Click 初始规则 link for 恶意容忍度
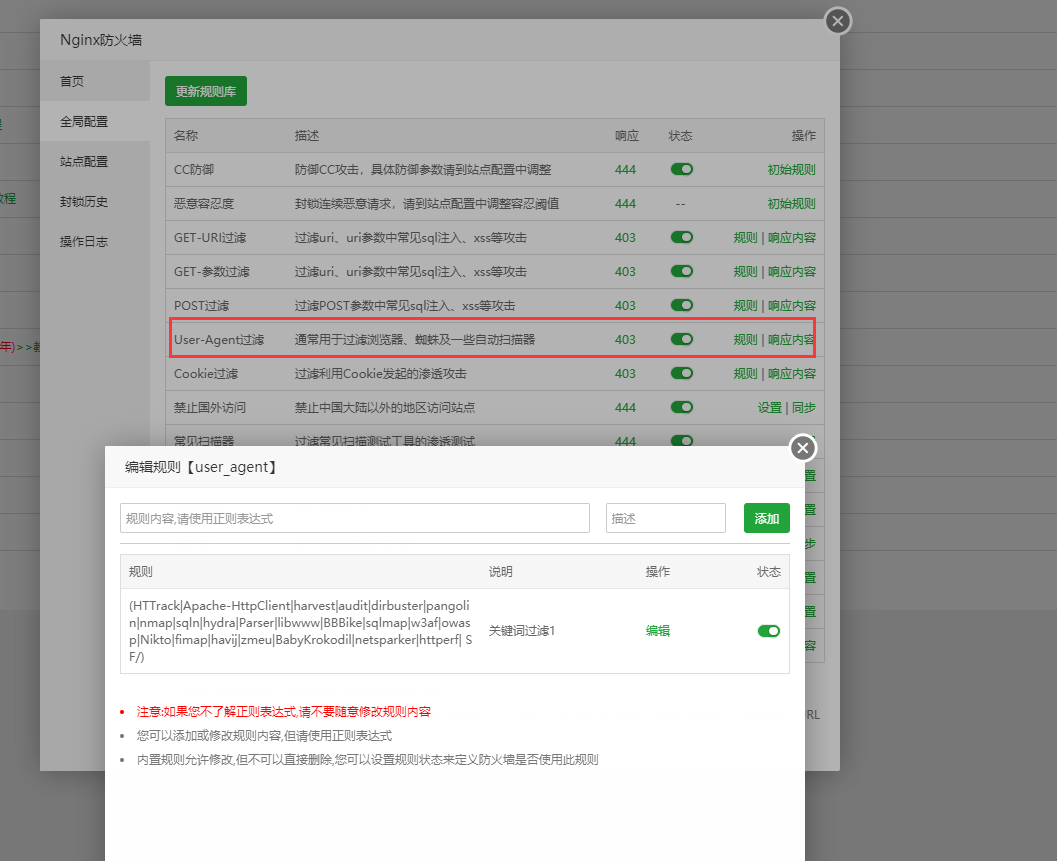The width and height of the screenshot is (1057, 861). click(791, 204)
